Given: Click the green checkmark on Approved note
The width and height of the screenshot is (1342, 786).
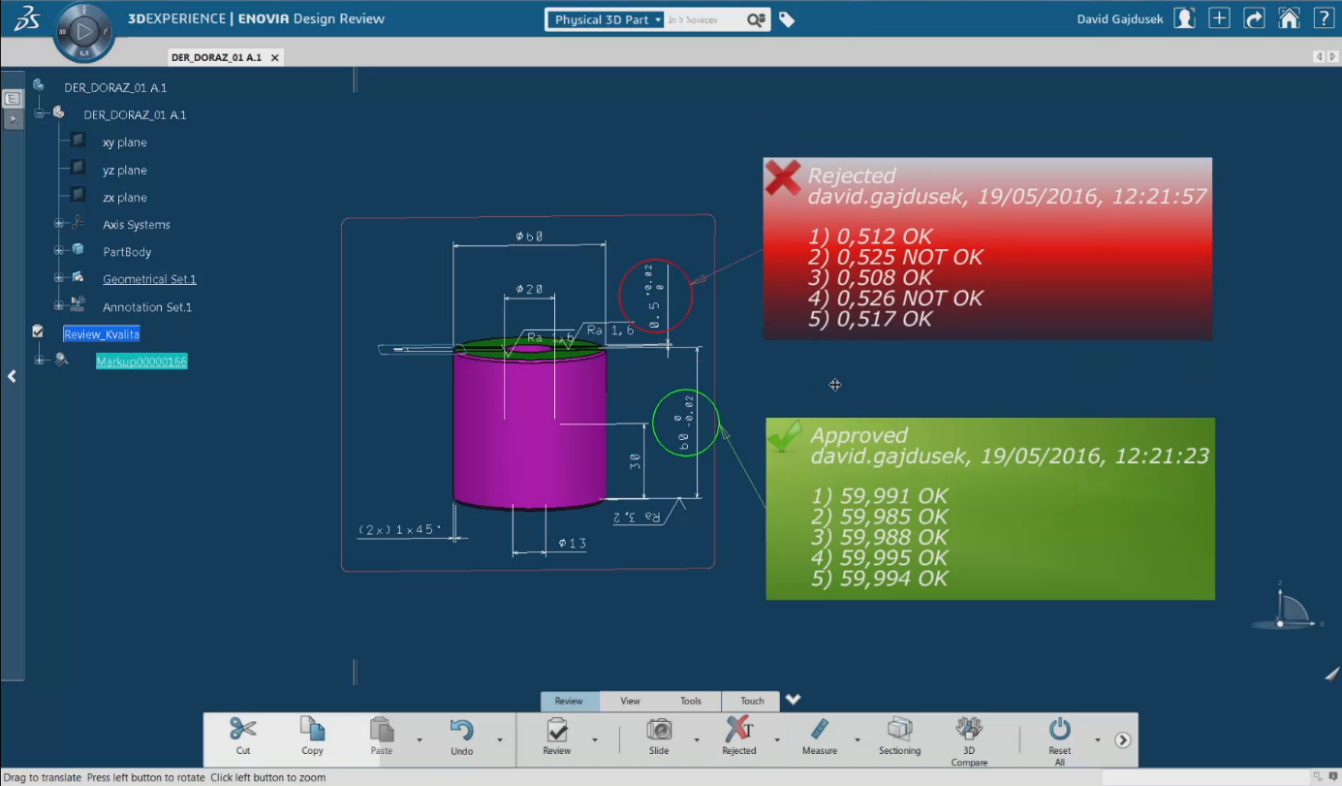Looking at the screenshot, I should [785, 436].
